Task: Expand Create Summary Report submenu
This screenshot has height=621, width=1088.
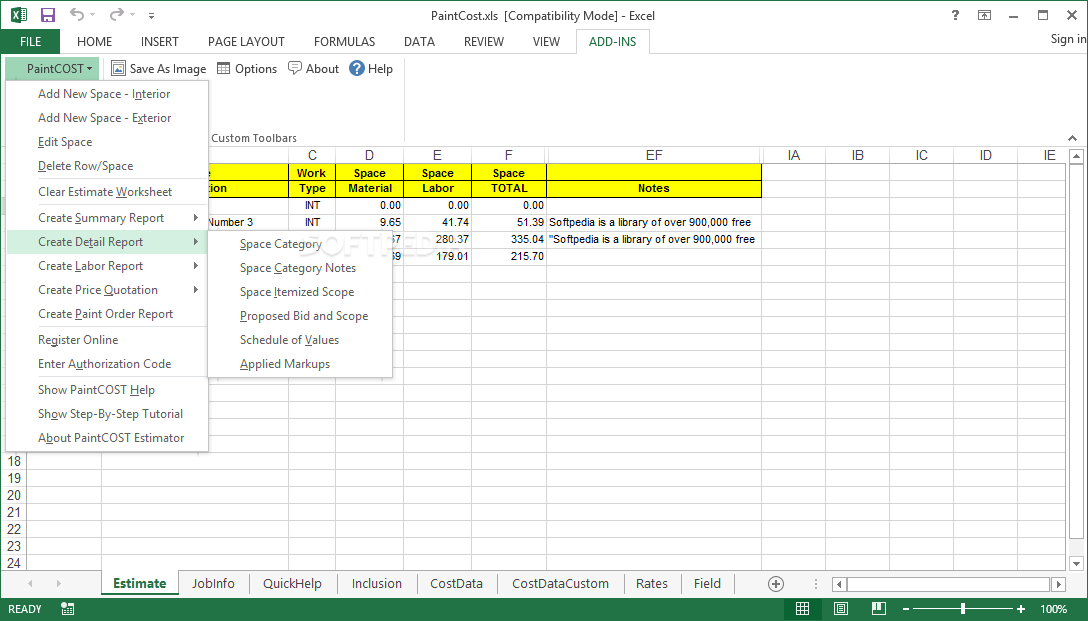Action: pyautogui.click(x=107, y=218)
